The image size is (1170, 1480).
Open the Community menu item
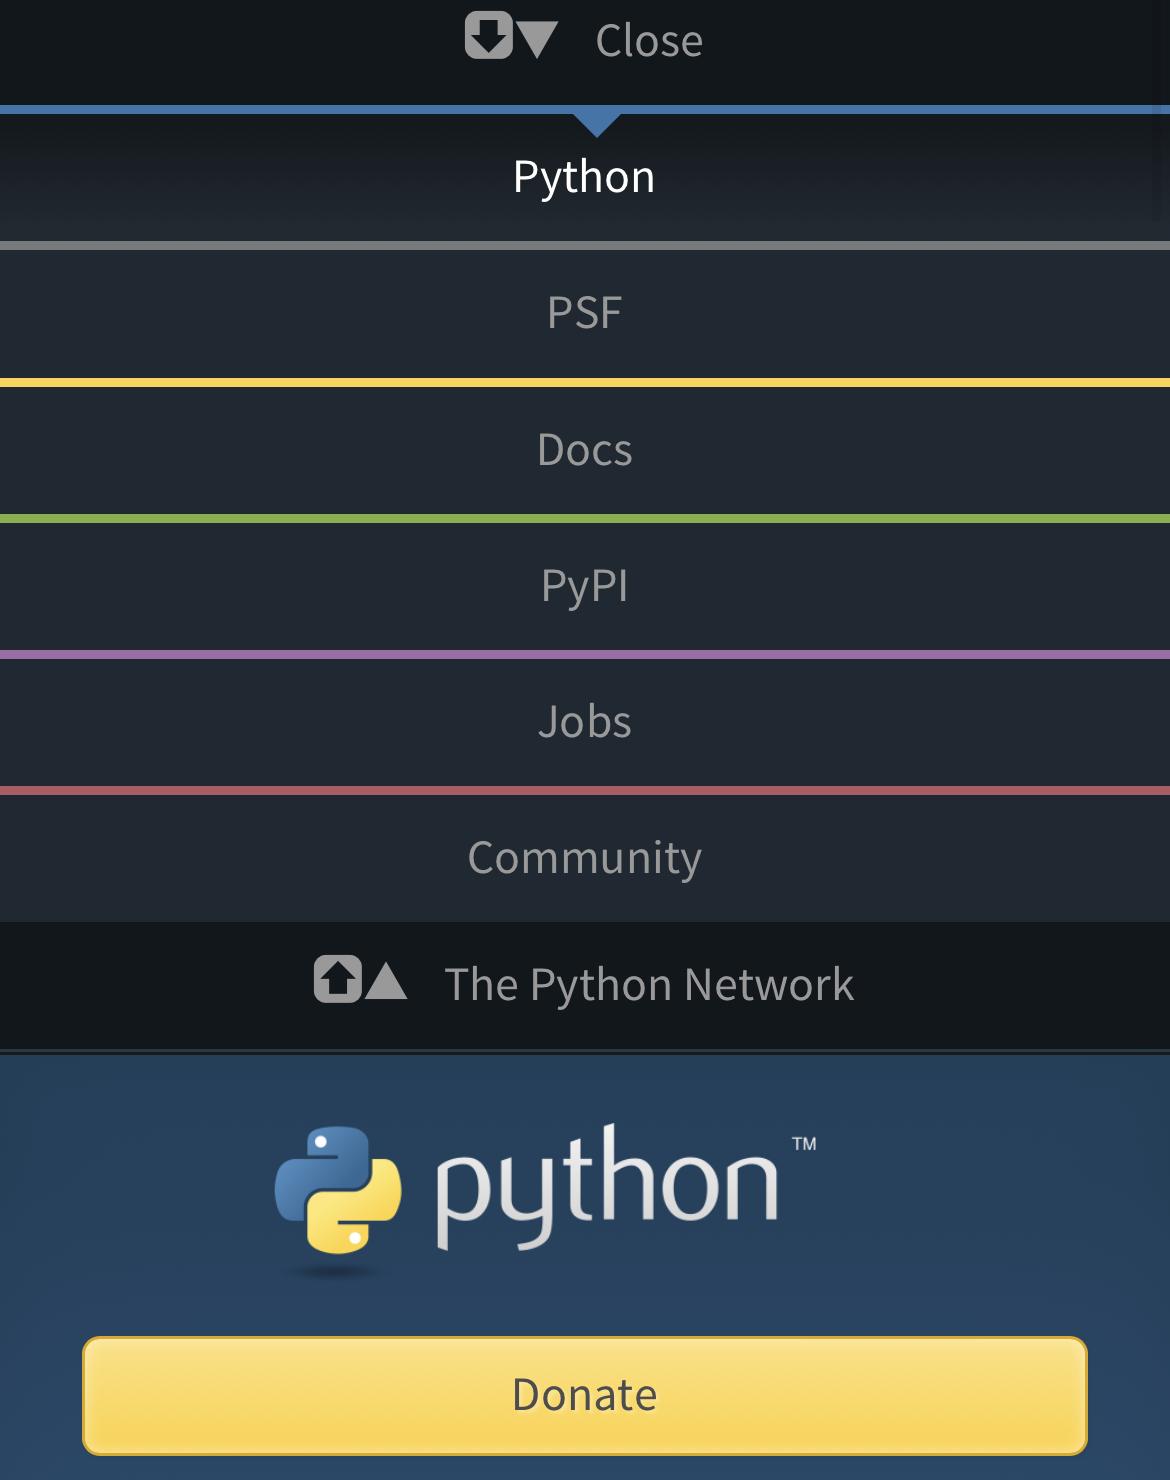pos(585,858)
